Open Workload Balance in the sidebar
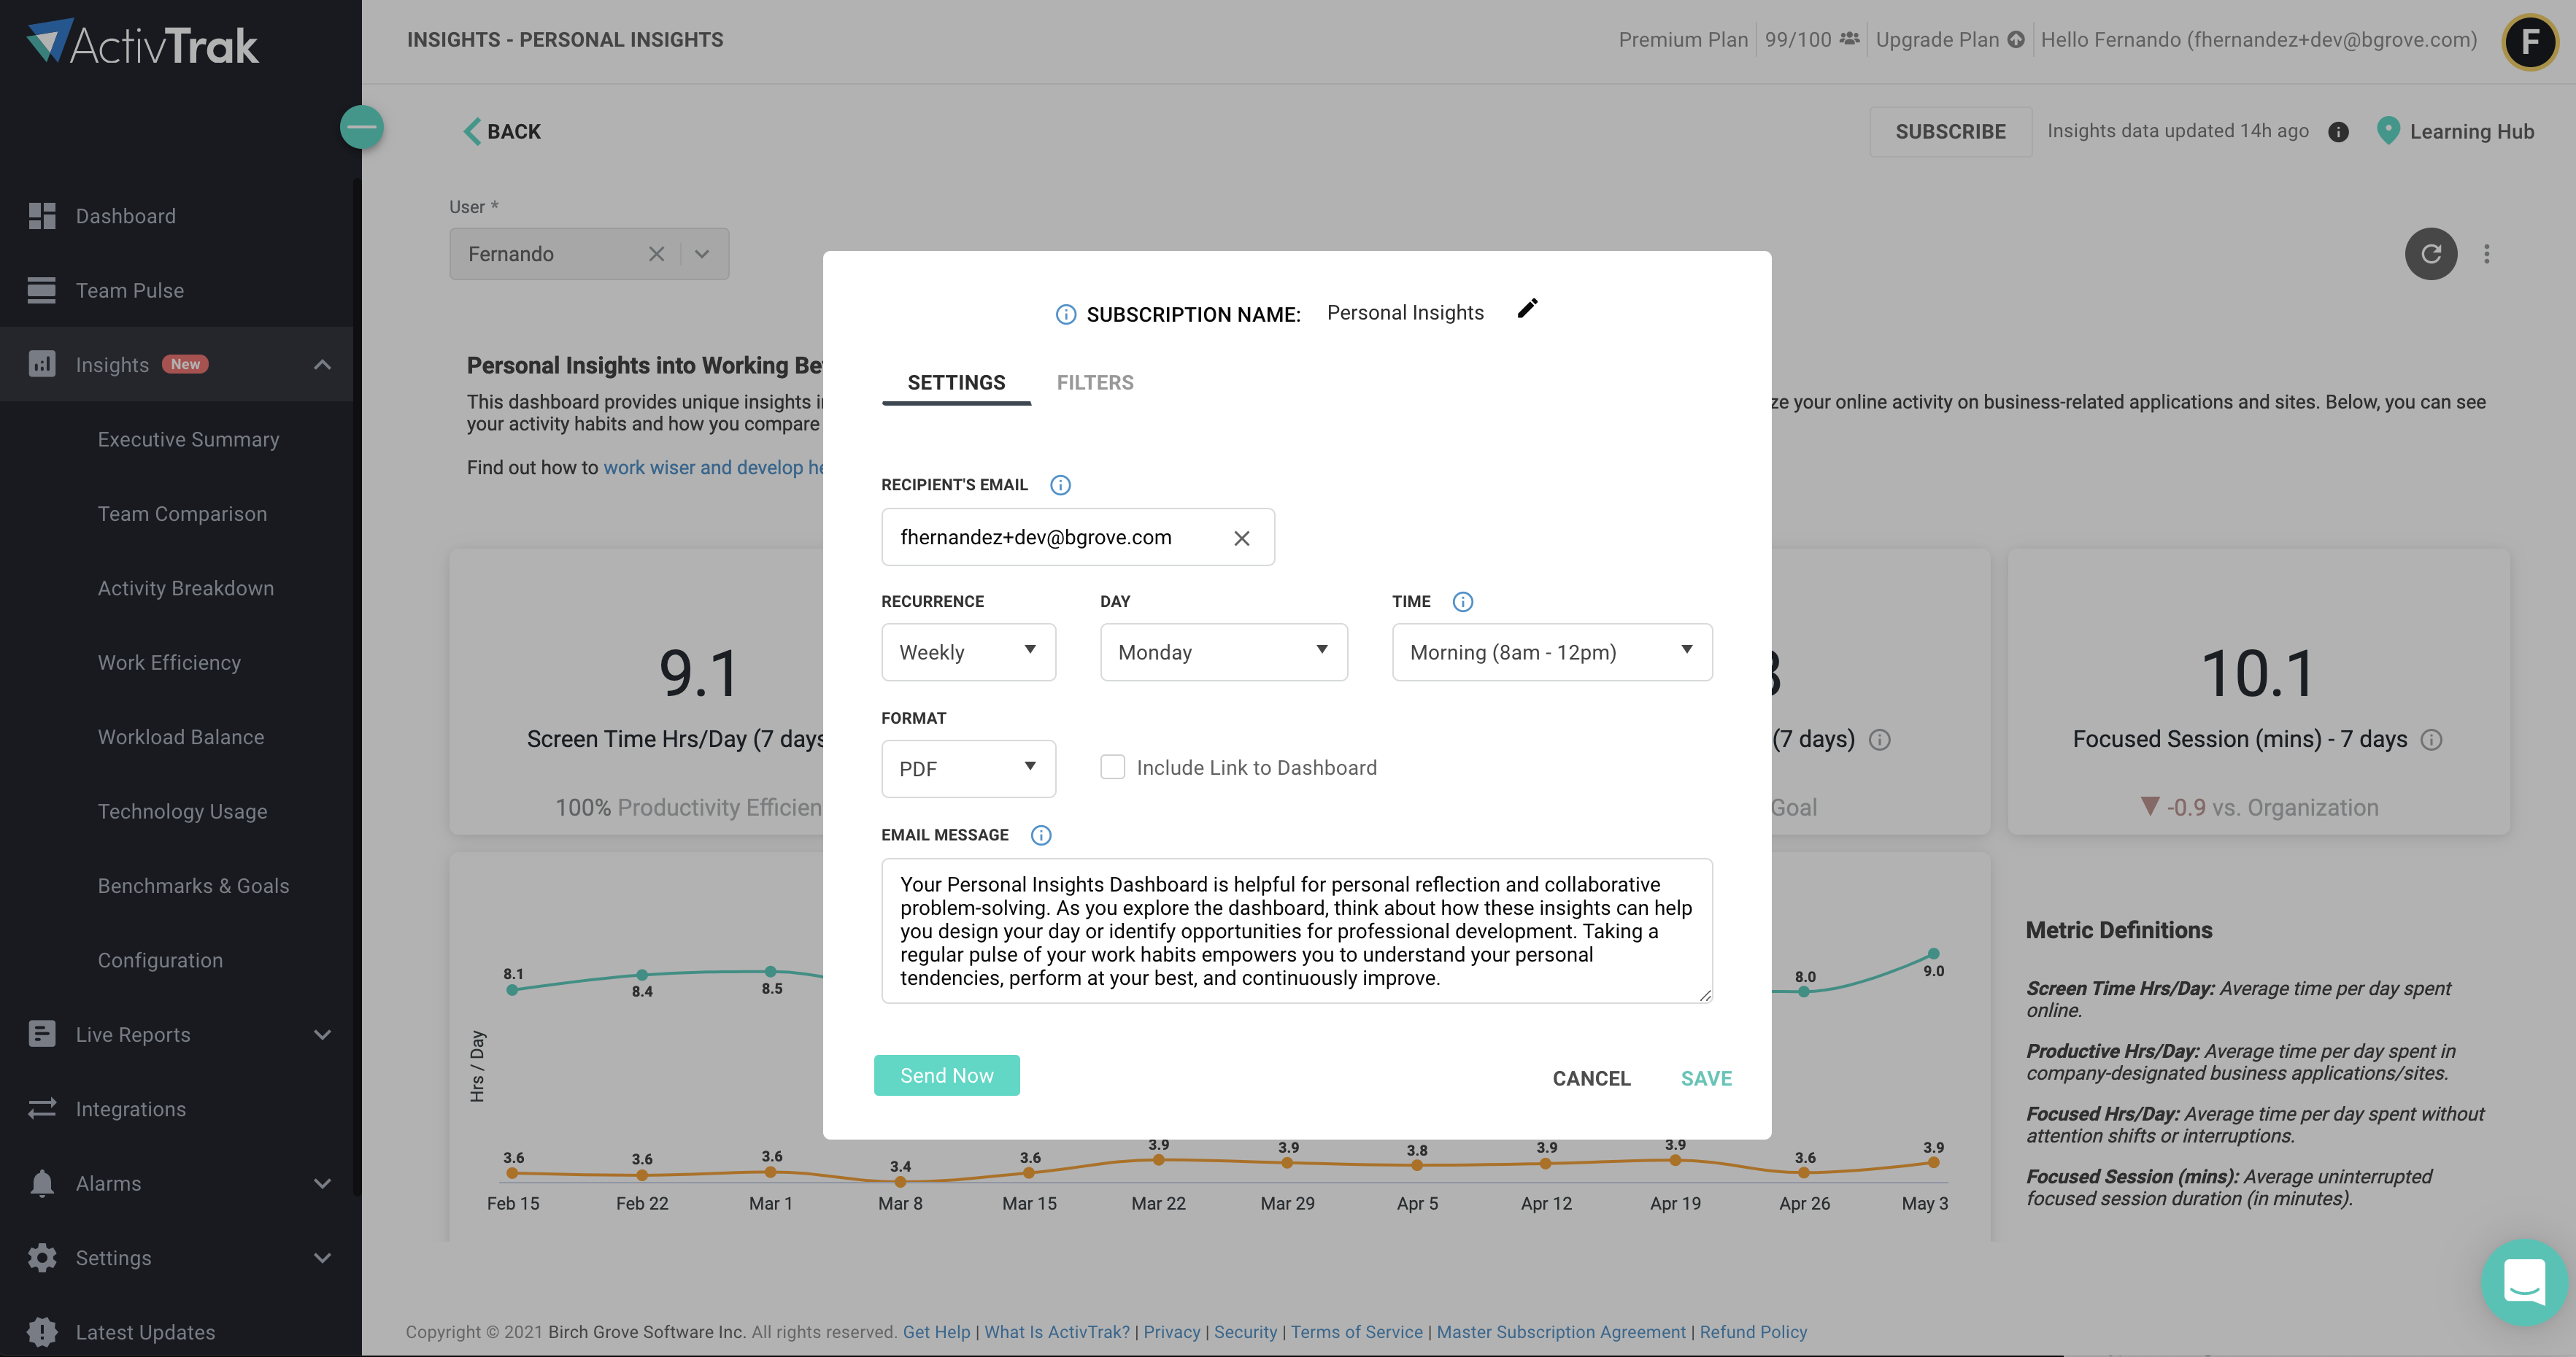Screen dimensions: 2576x1357 pyautogui.click(x=181, y=737)
